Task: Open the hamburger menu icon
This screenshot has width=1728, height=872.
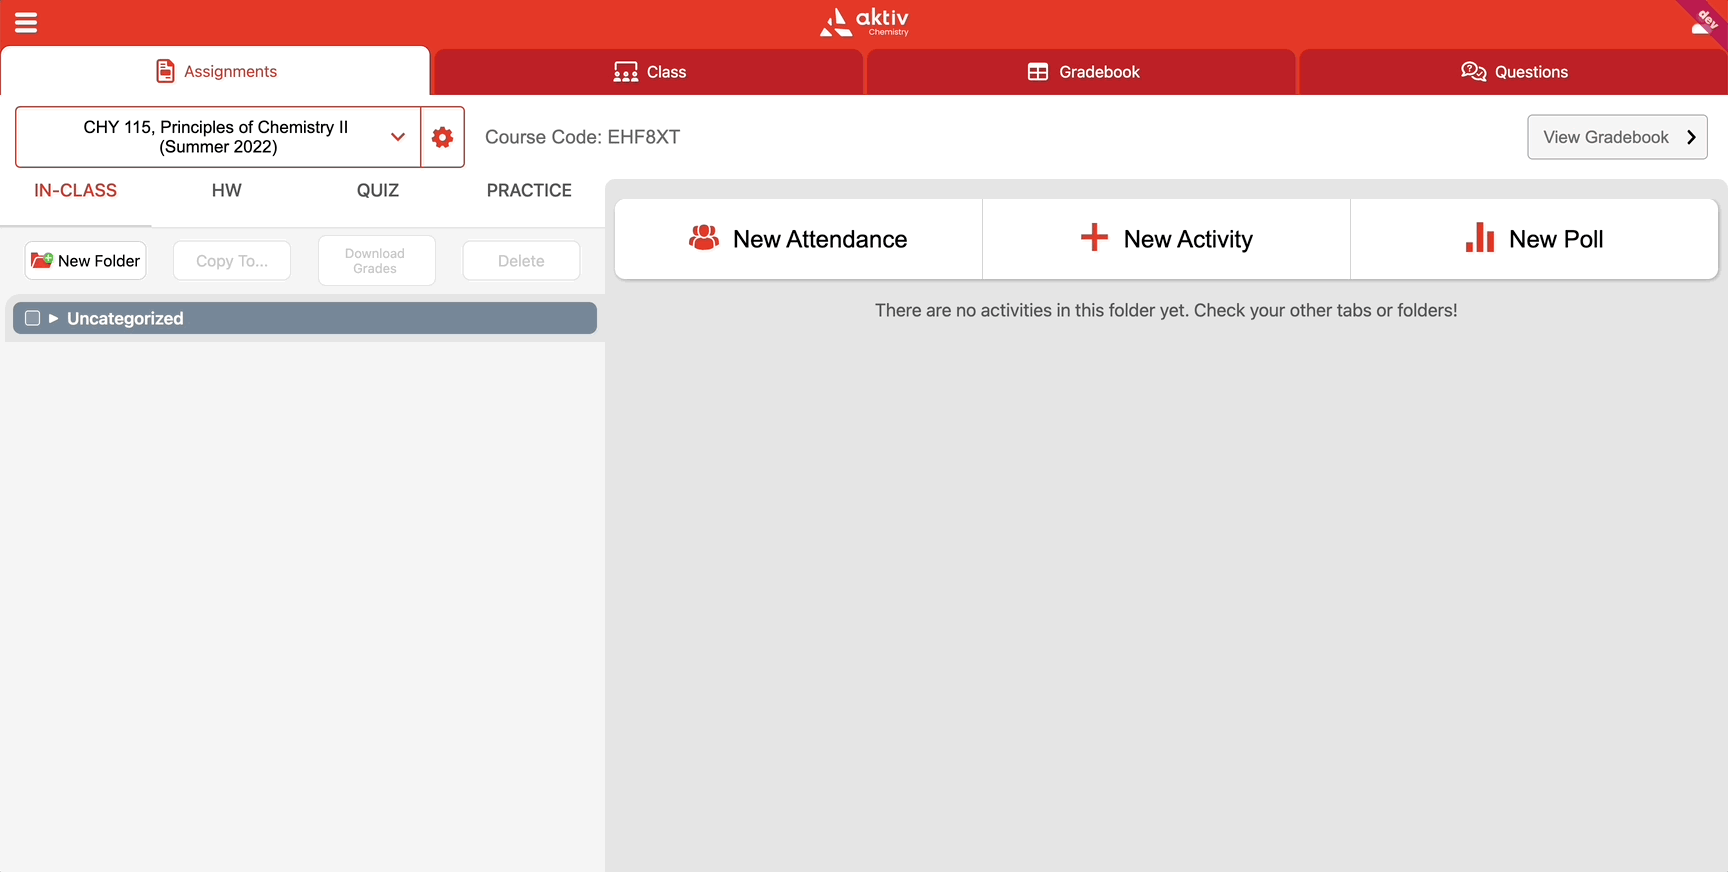Action: (26, 22)
